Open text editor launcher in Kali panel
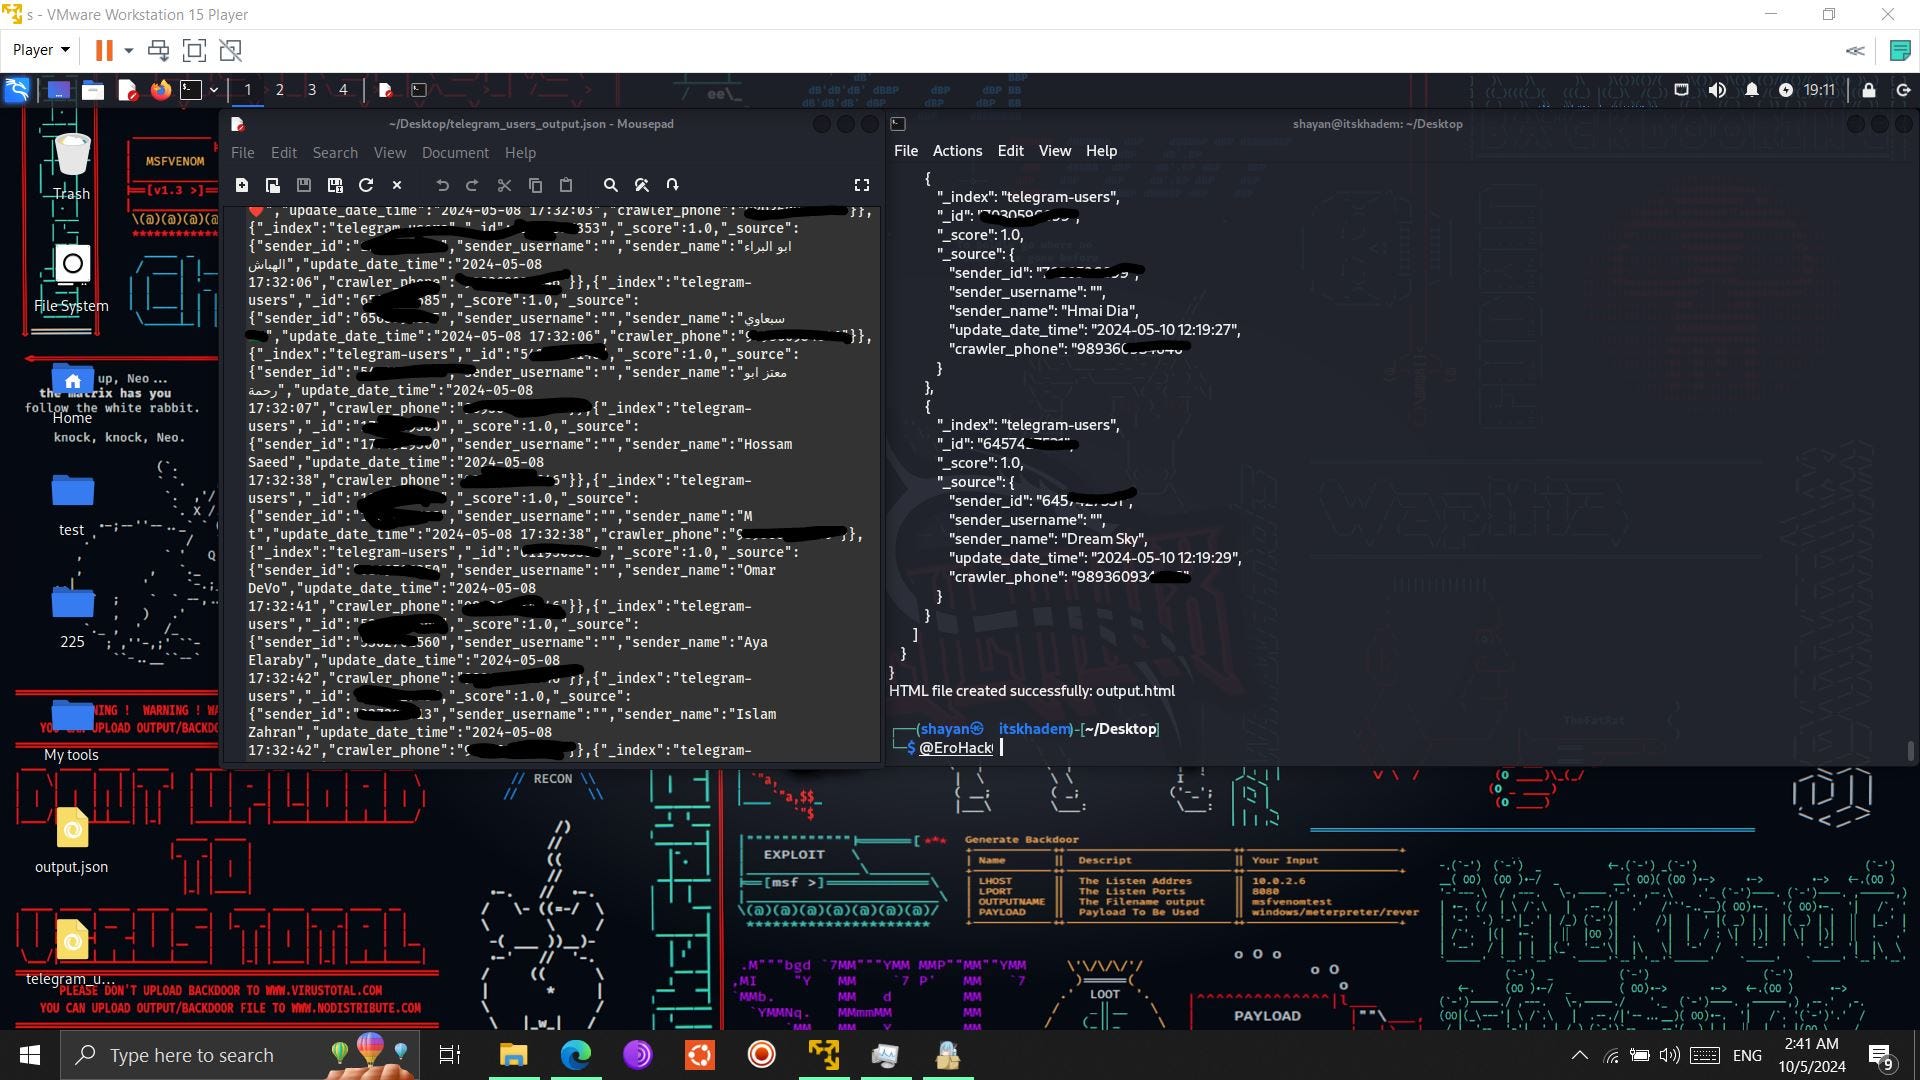The height and width of the screenshot is (1080, 1920). (x=127, y=90)
